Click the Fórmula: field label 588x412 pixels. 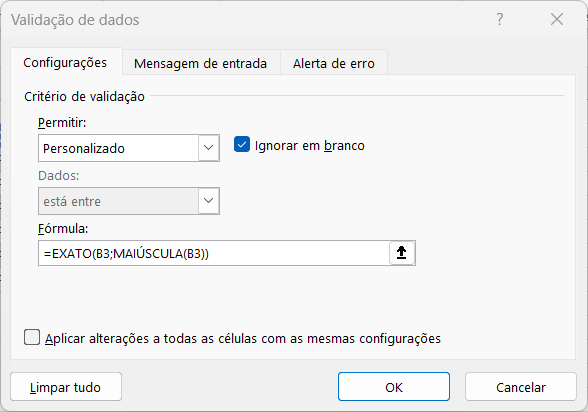(x=63, y=228)
